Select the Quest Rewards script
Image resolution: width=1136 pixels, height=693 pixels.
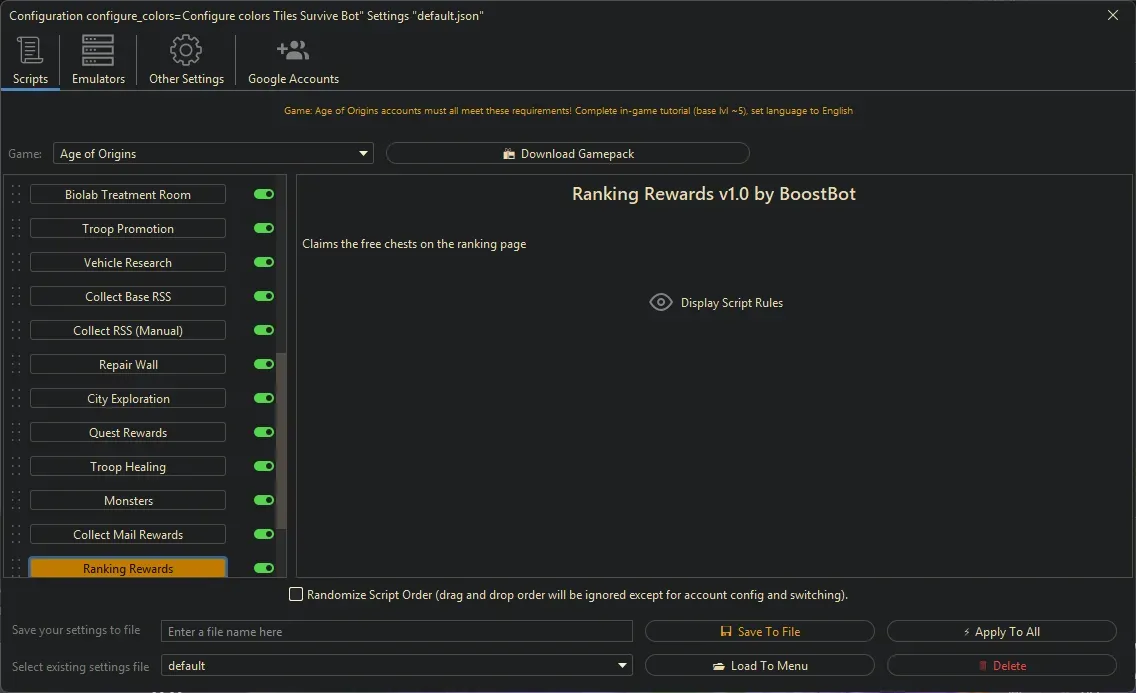pos(127,432)
